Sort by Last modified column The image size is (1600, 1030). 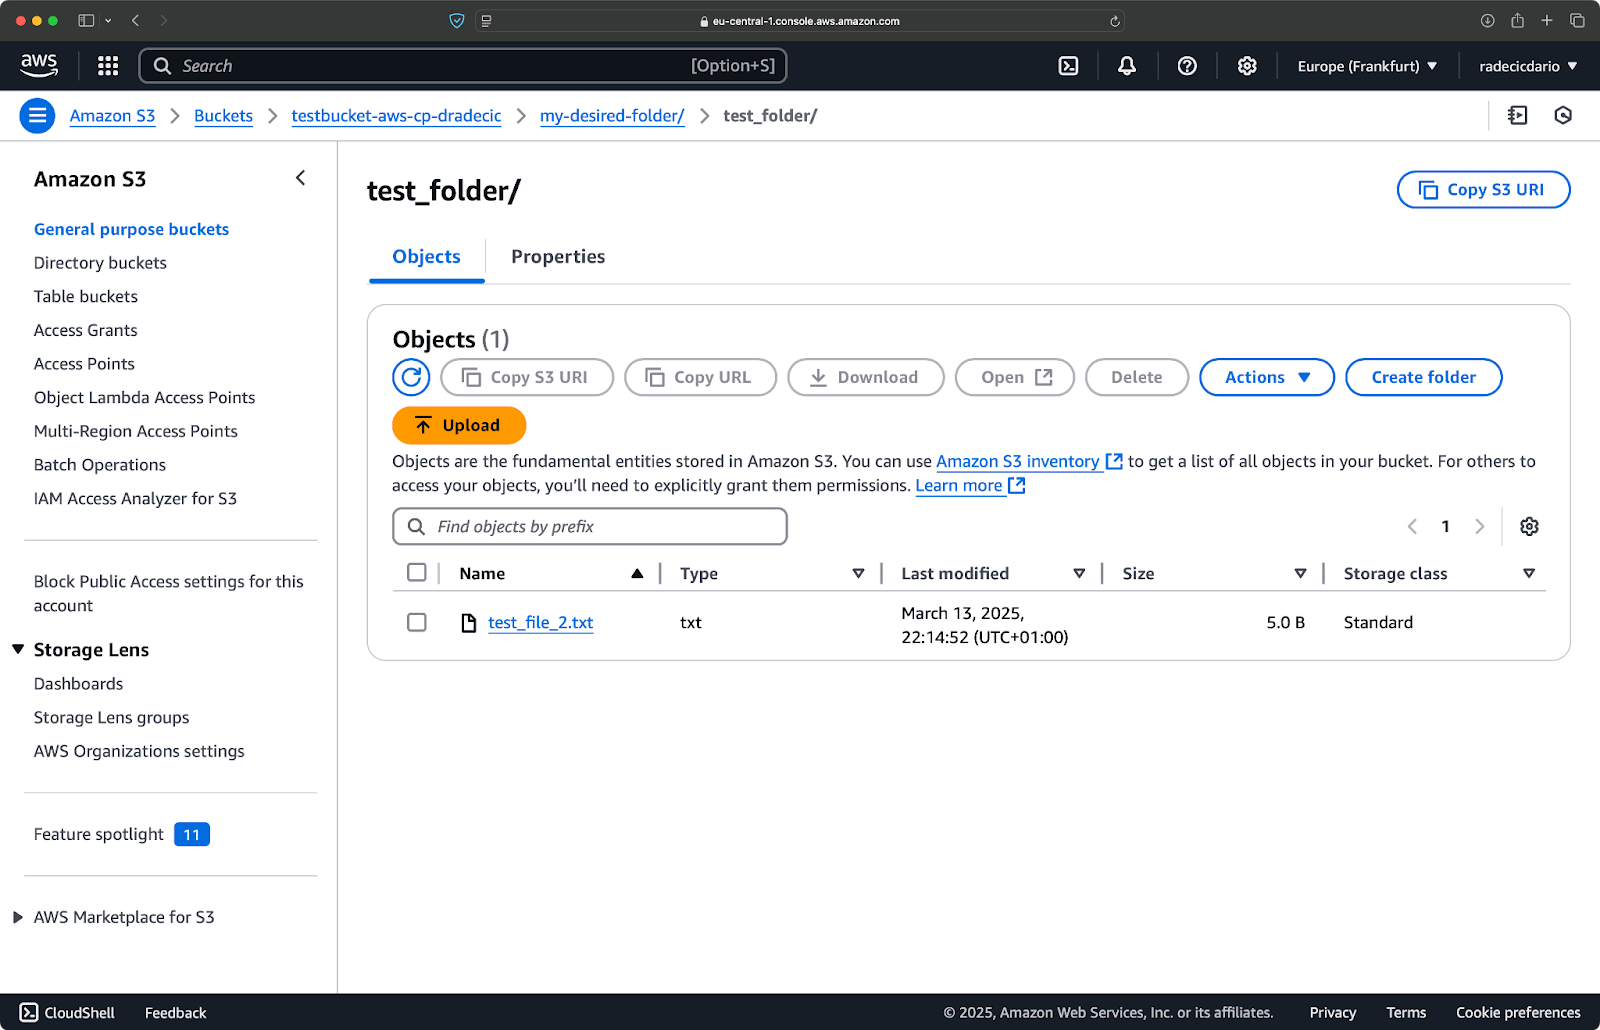coord(1079,573)
